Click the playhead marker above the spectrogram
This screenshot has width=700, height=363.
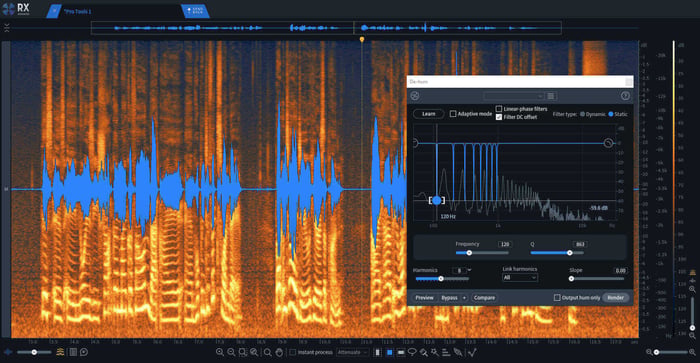pyautogui.click(x=362, y=40)
